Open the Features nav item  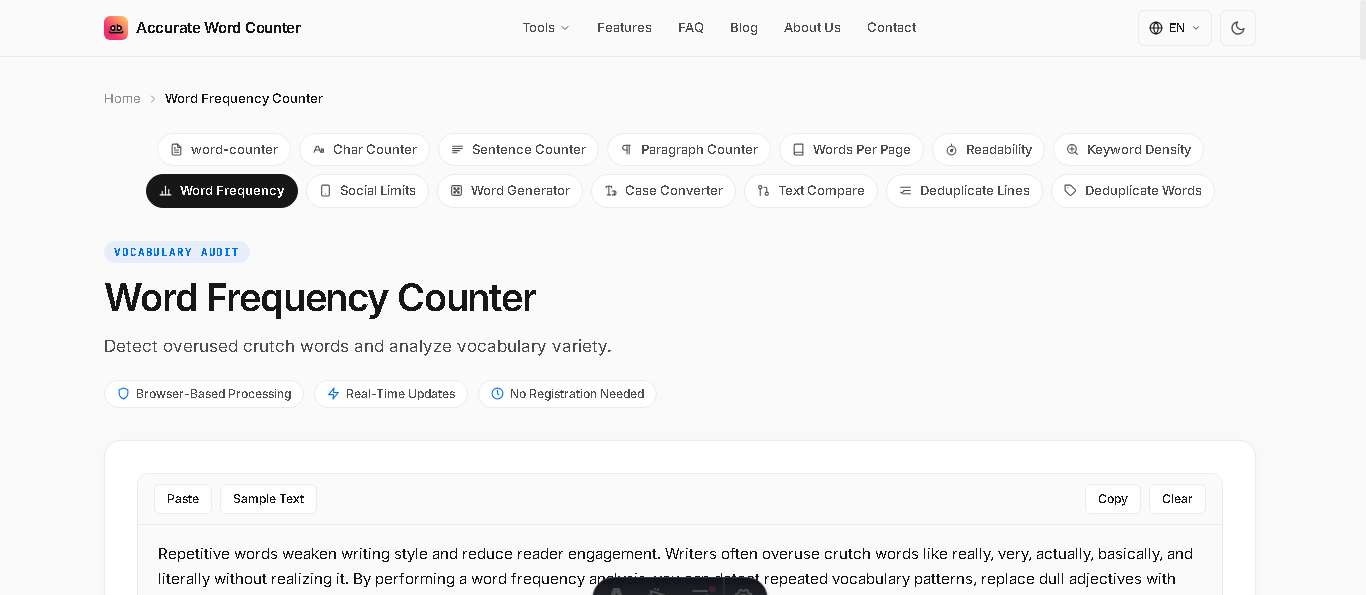coord(624,28)
